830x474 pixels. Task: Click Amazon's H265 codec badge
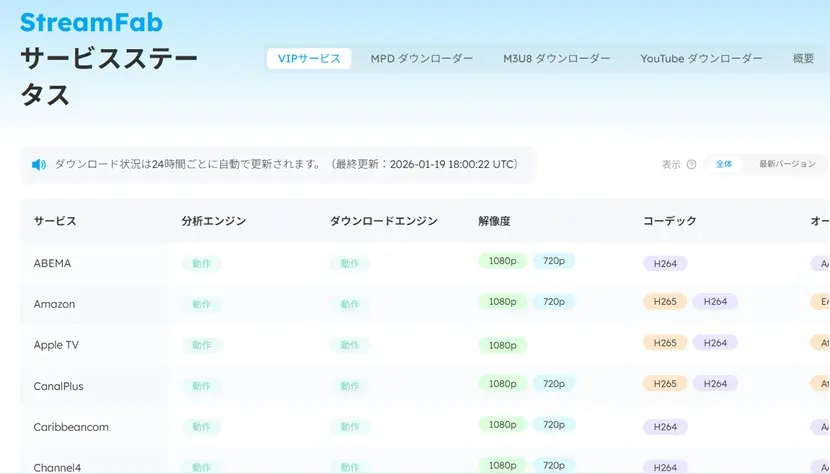pyautogui.click(x=665, y=301)
